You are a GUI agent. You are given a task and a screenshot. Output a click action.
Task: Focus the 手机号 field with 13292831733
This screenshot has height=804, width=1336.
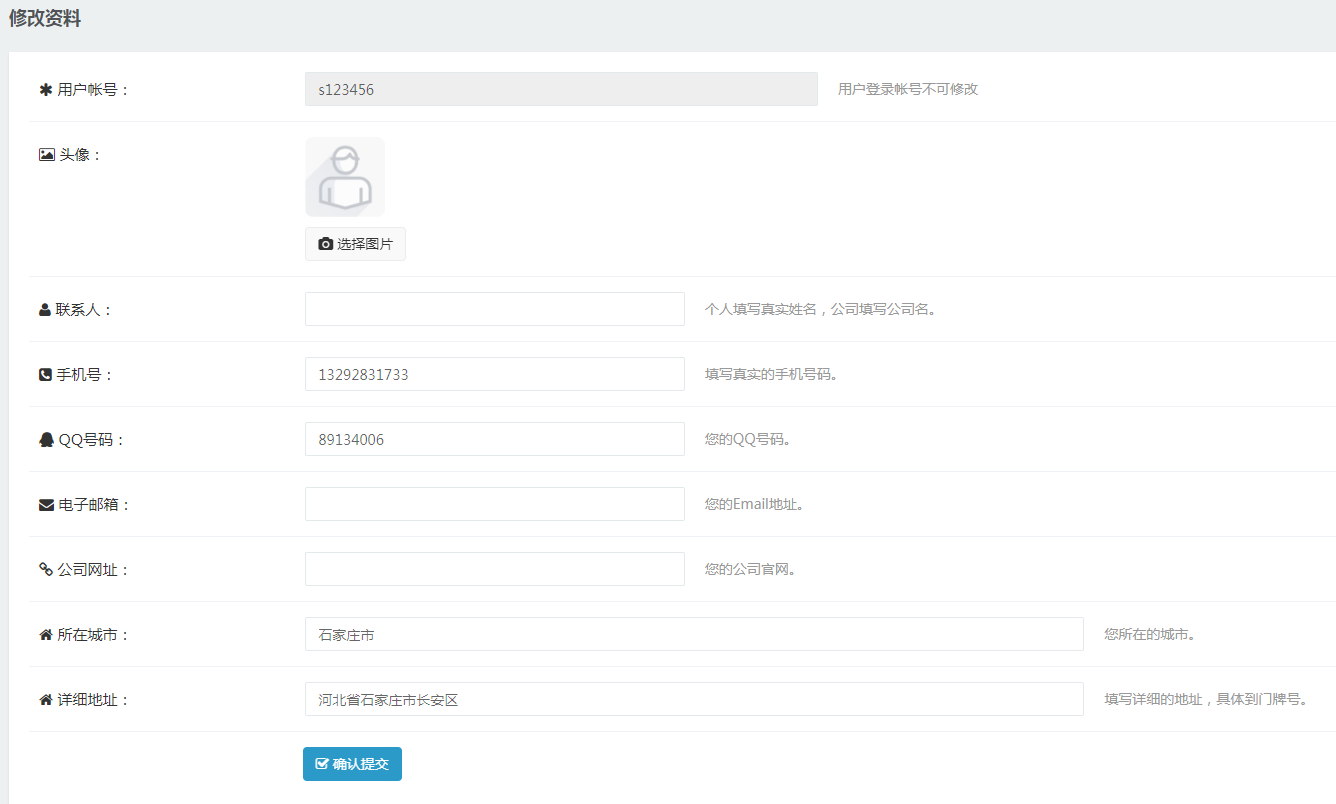point(495,374)
